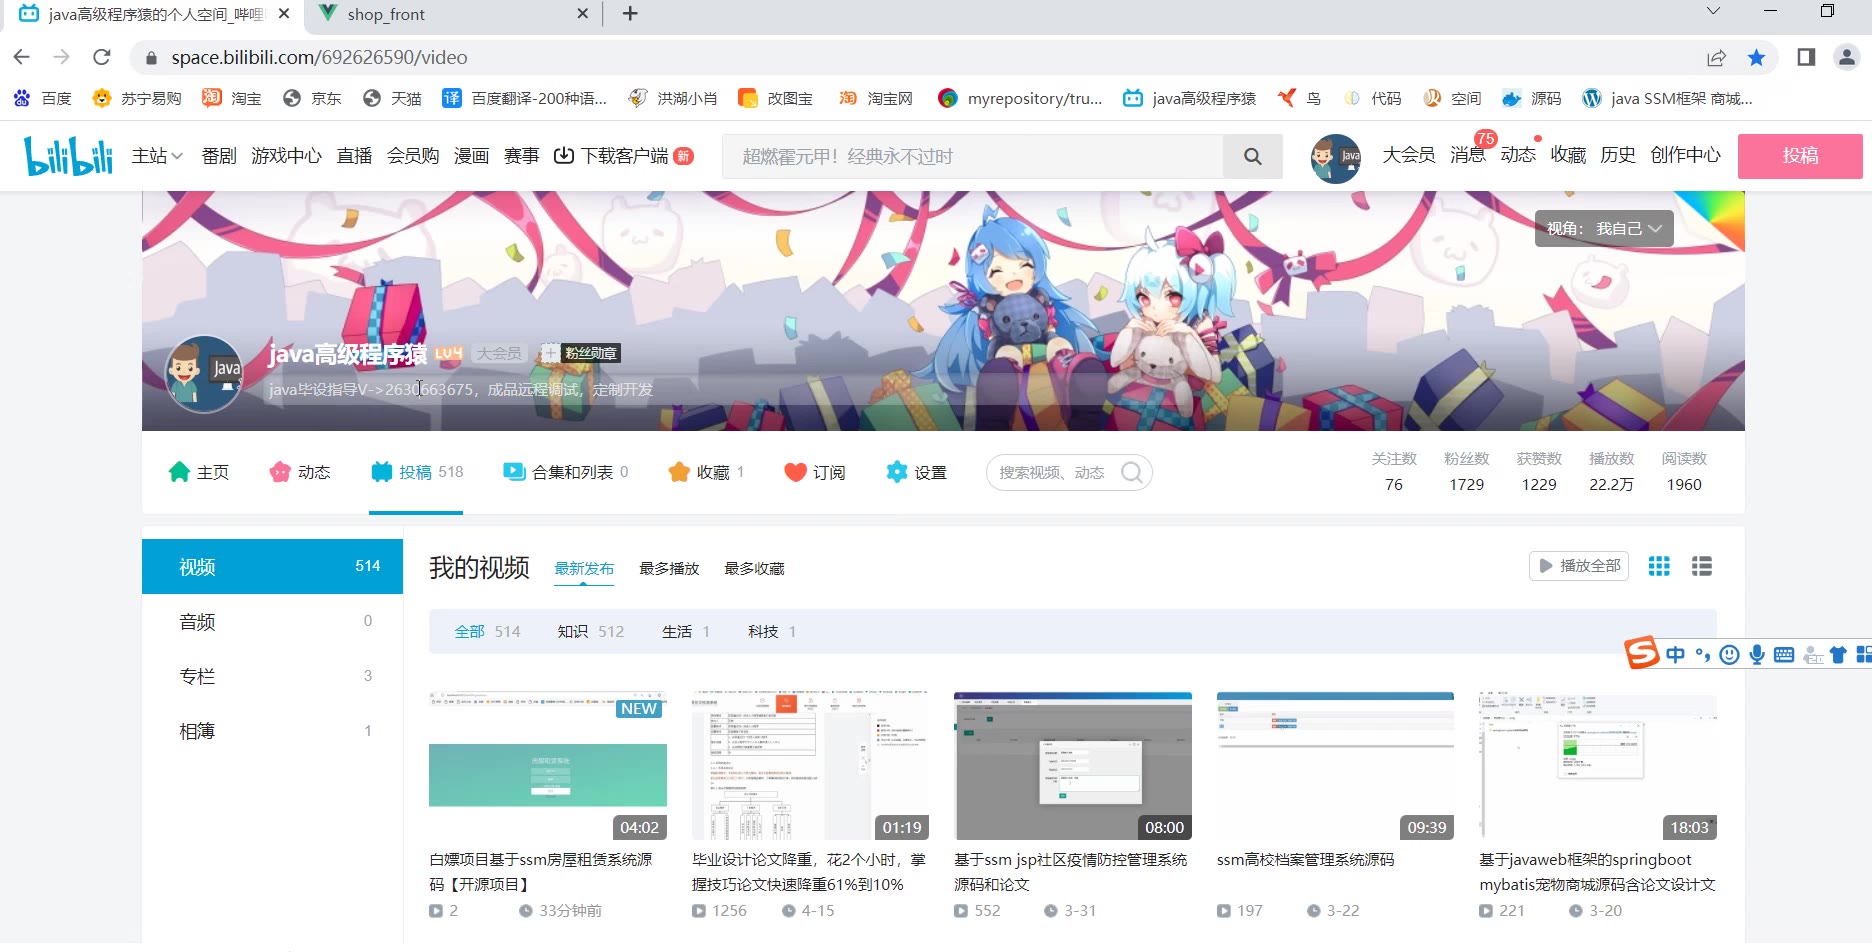This screenshot has width=1872, height=952.
Task: Open the Sogou skin shirt icon
Action: point(1838,655)
